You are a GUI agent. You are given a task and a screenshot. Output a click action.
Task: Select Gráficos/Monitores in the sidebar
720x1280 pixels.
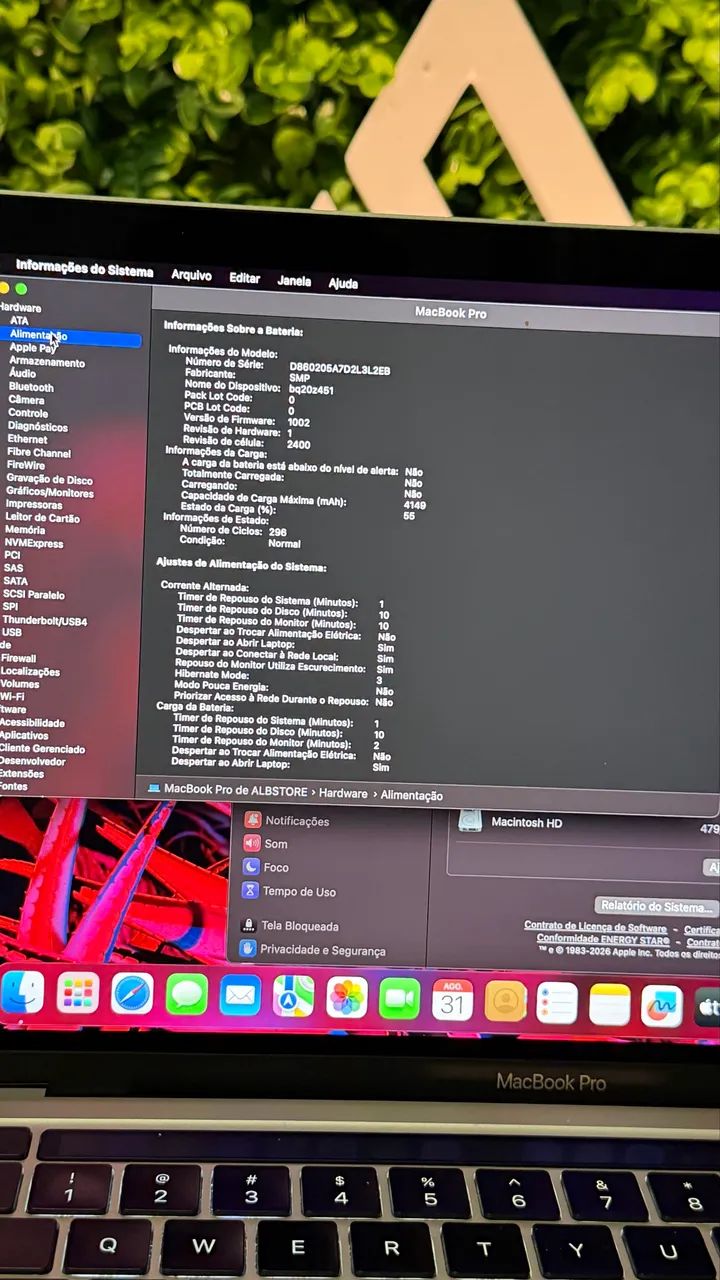pyautogui.click(x=50, y=492)
